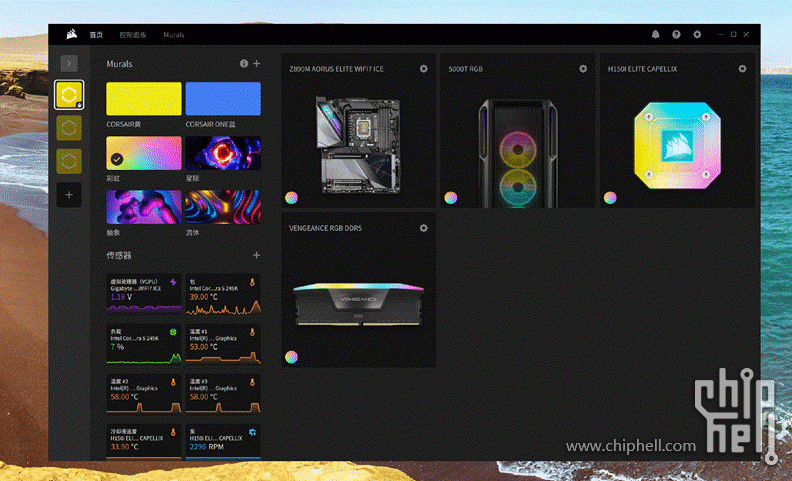Click the lightning voltage icon on VCPU sensor
Viewport: 792px width, 481px height.
click(173, 282)
